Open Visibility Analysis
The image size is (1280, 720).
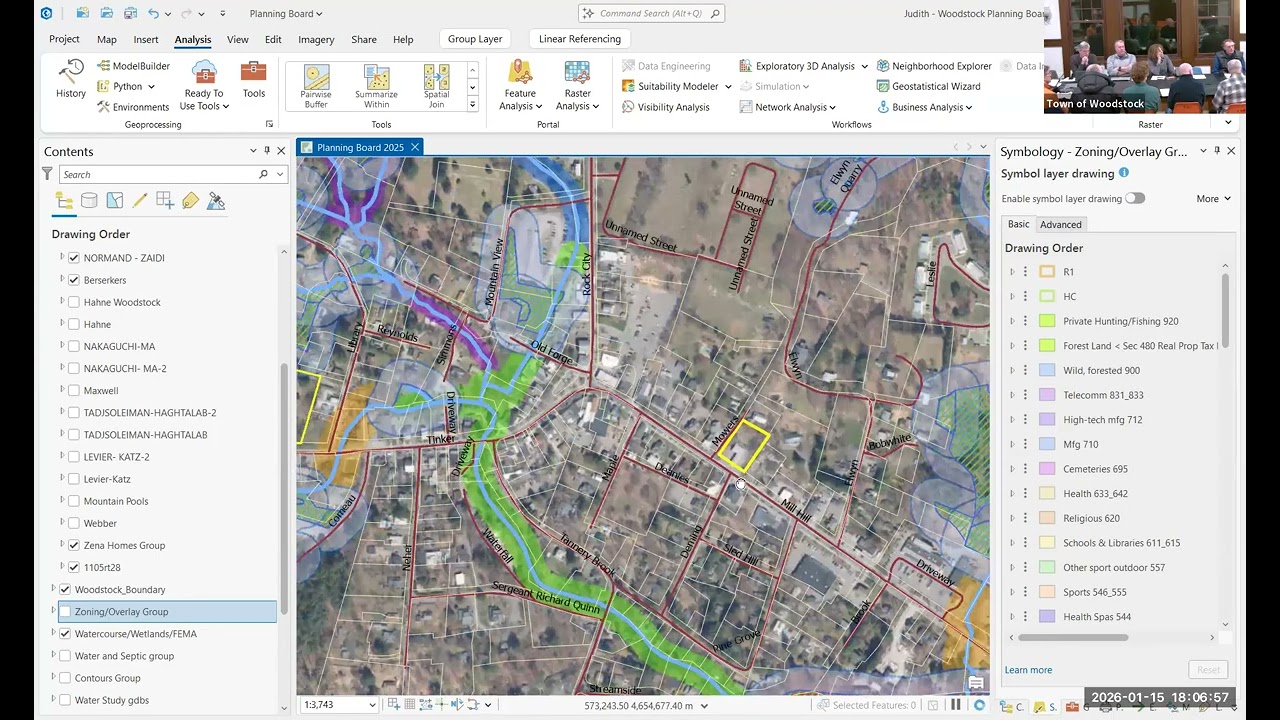[x=665, y=107]
